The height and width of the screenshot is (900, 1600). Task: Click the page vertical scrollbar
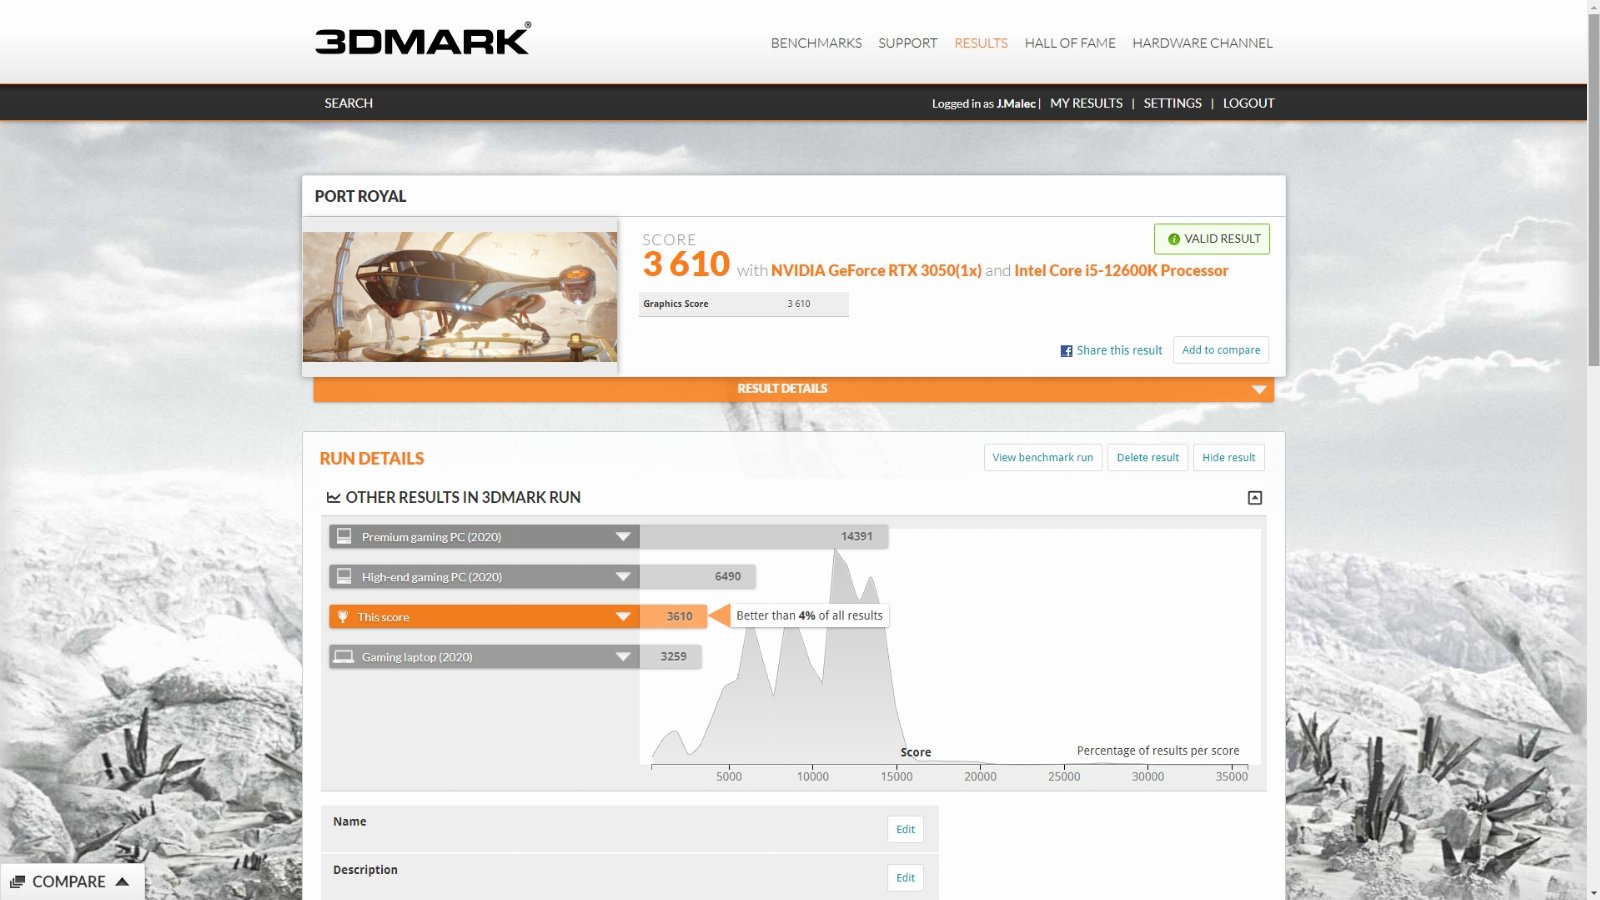[1593, 190]
